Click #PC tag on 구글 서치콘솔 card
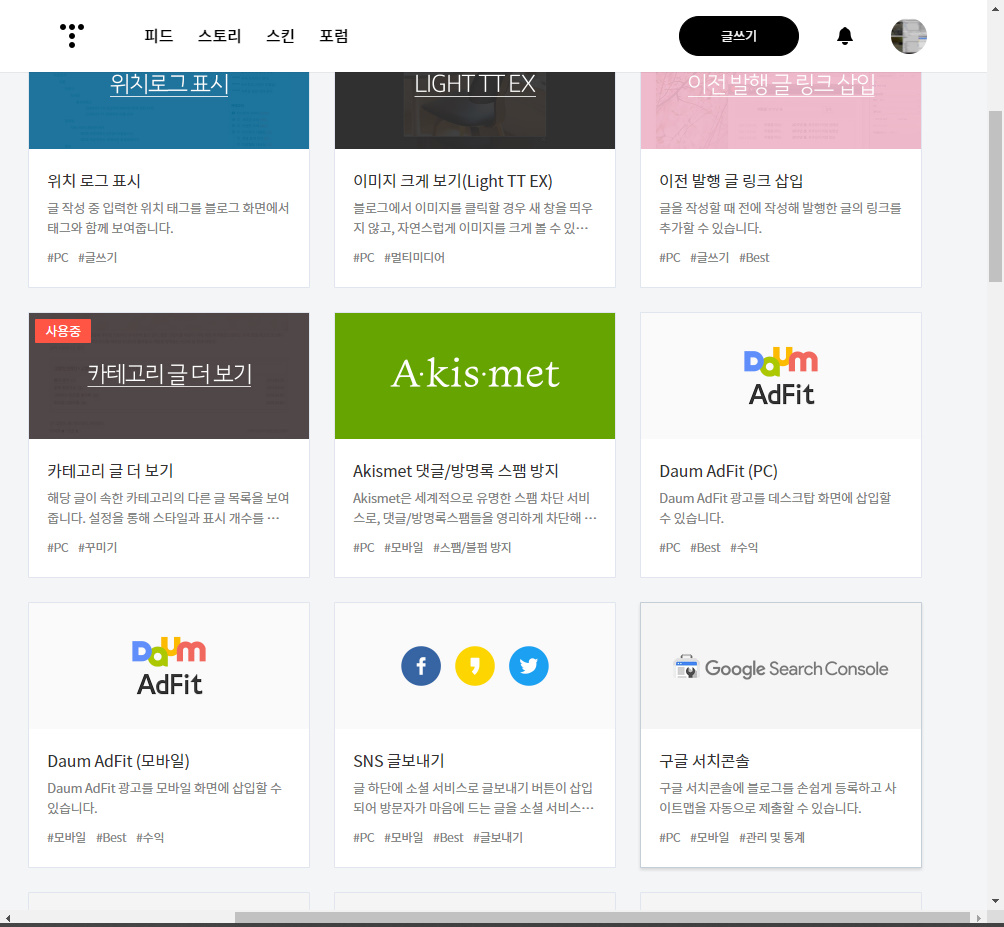 point(670,837)
